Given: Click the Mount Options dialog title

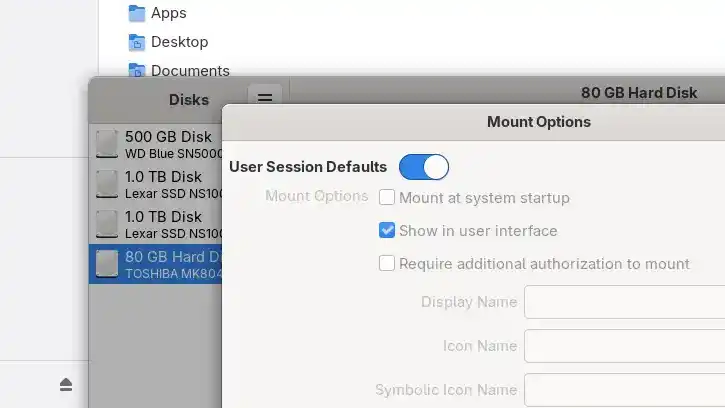Looking at the screenshot, I should coord(539,122).
